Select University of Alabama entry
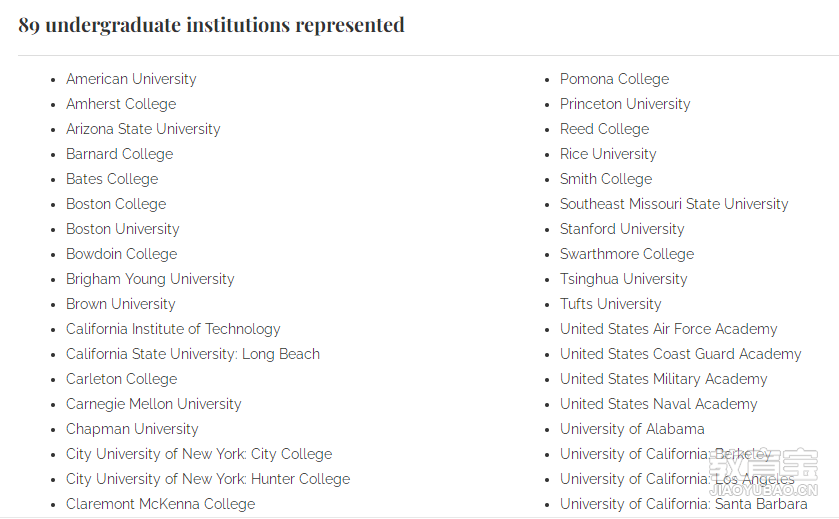 click(632, 429)
